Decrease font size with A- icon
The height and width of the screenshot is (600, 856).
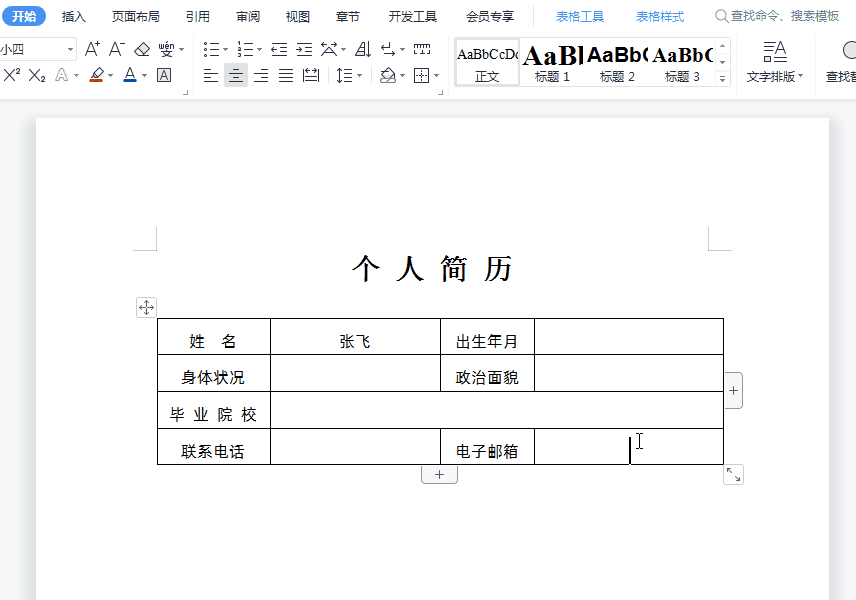[116, 49]
